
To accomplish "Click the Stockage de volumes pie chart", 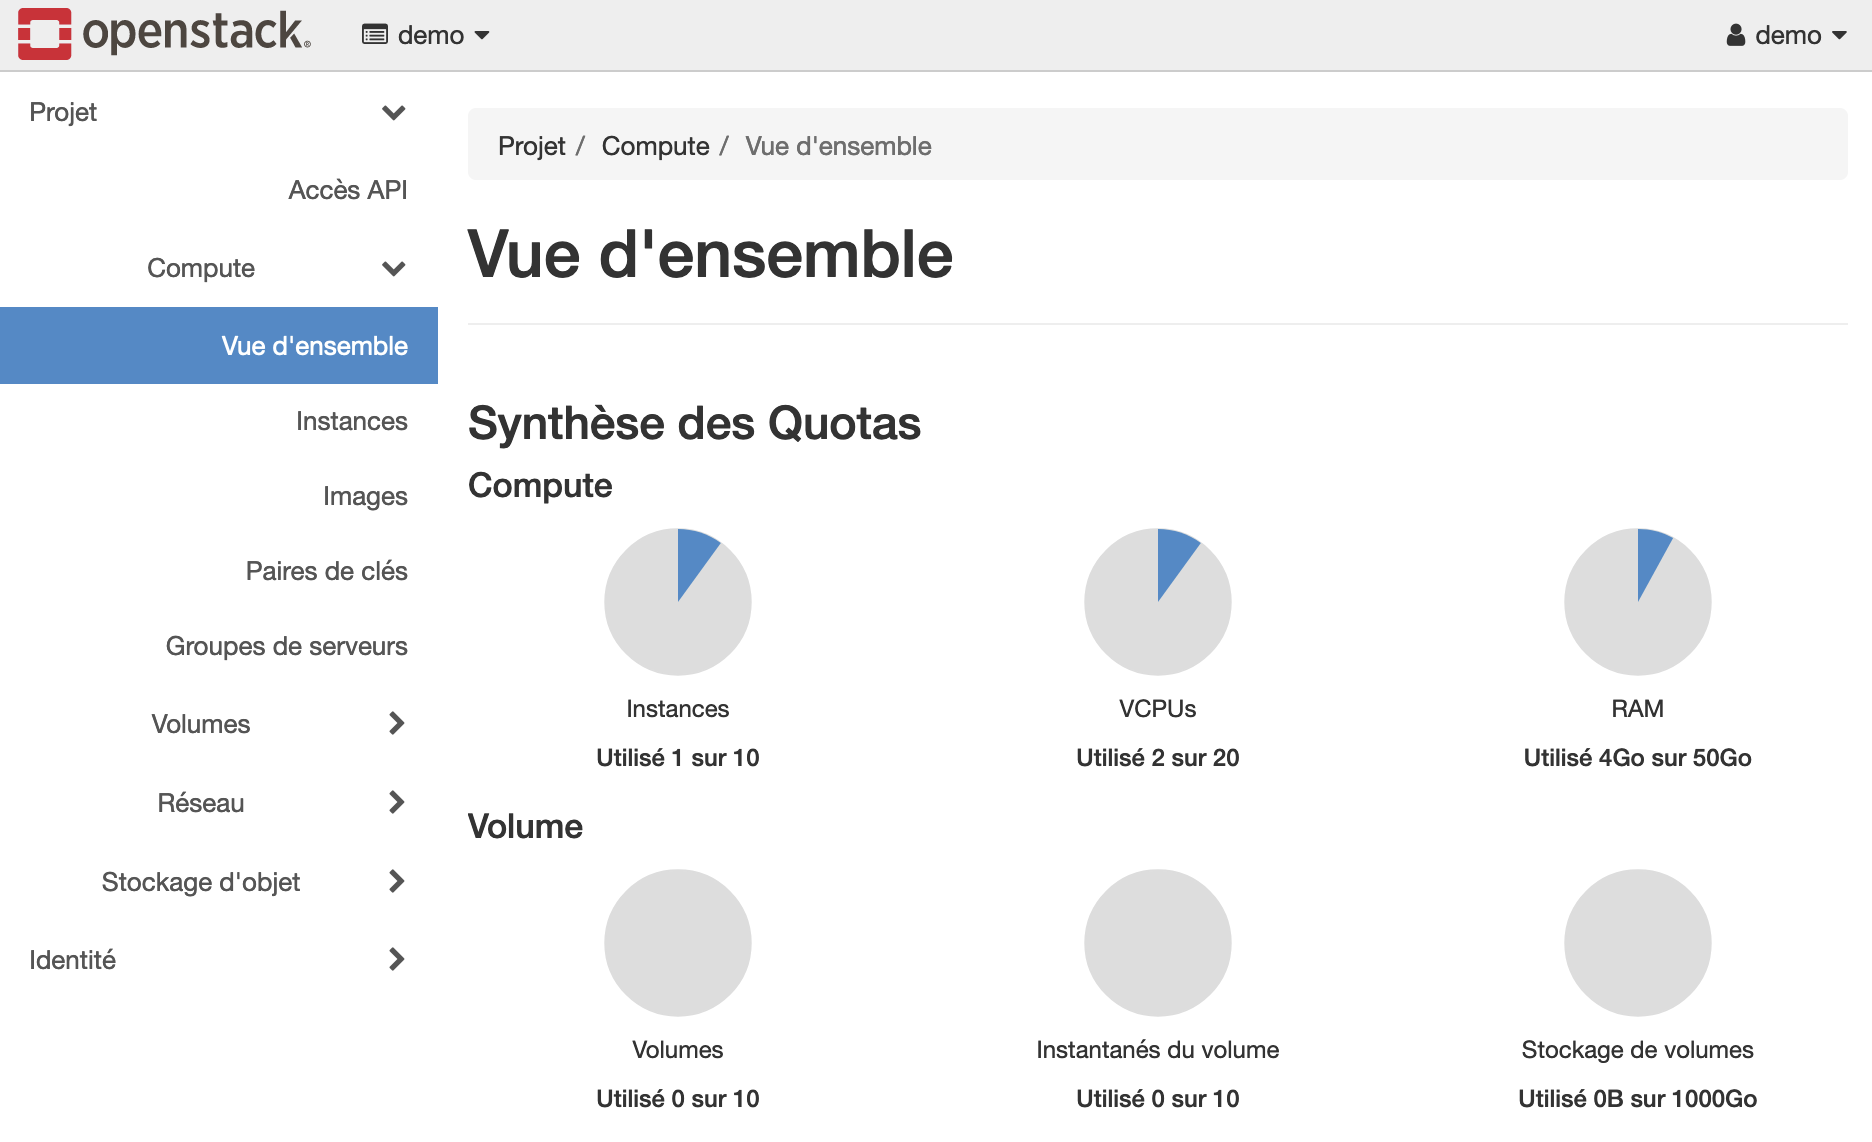I will (x=1637, y=942).
